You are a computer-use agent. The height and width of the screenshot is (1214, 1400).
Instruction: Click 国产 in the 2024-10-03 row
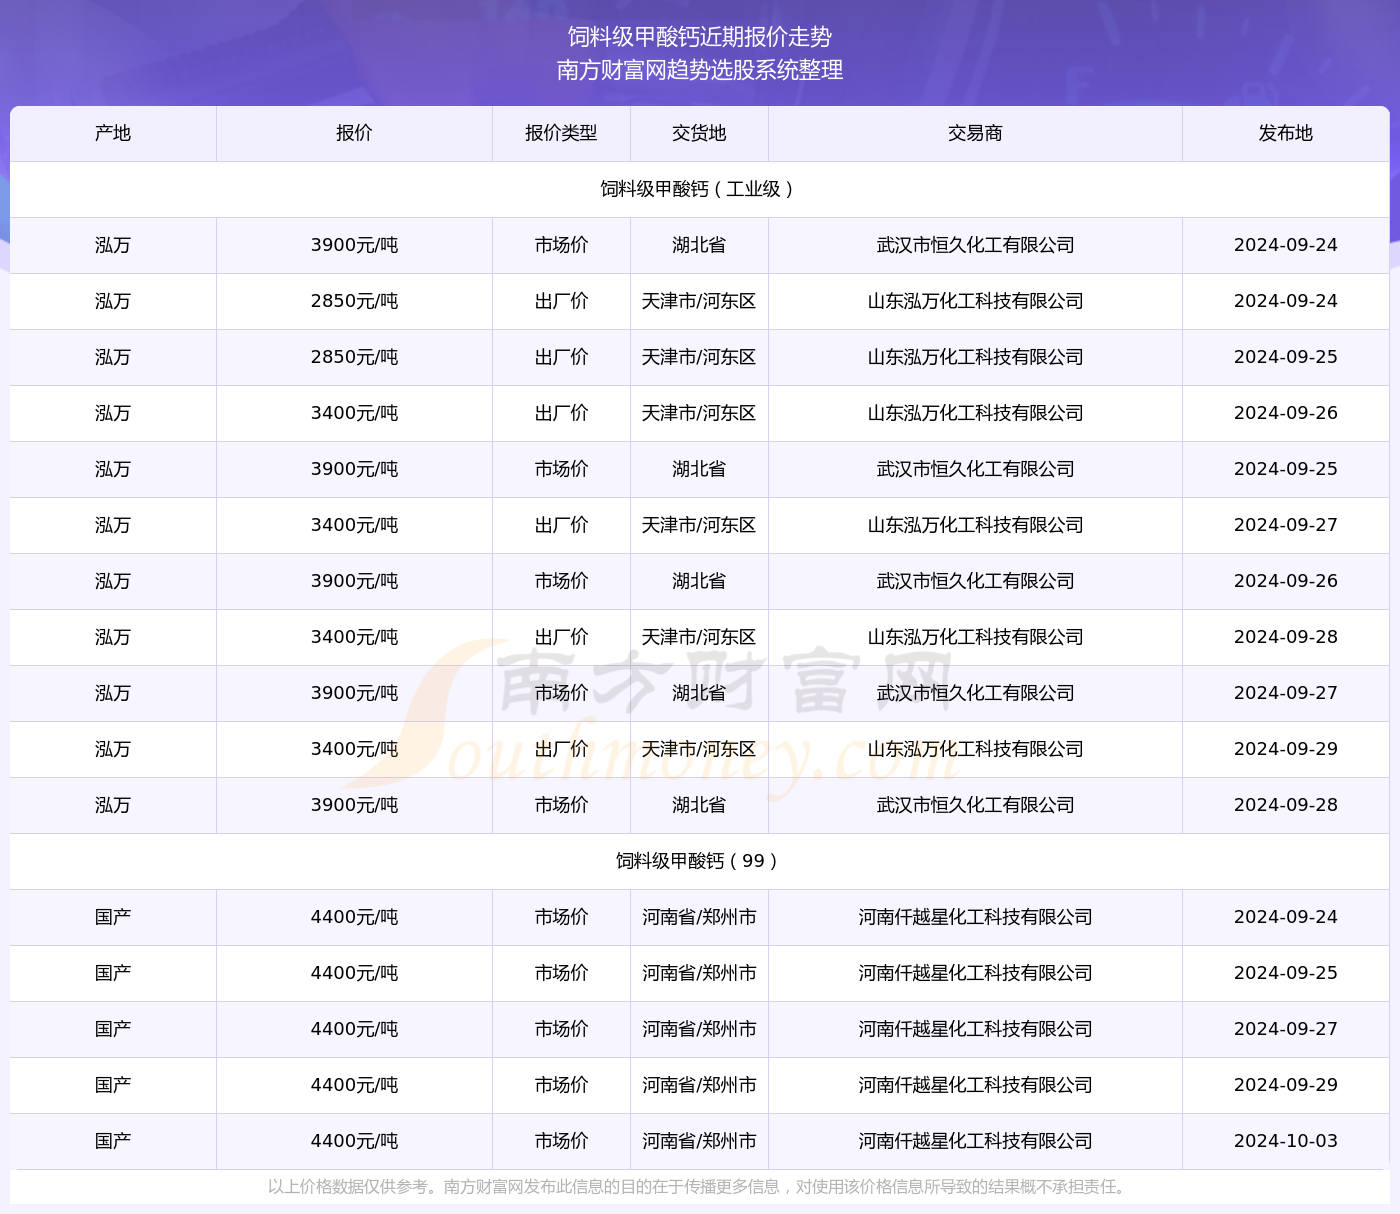tap(113, 1141)
